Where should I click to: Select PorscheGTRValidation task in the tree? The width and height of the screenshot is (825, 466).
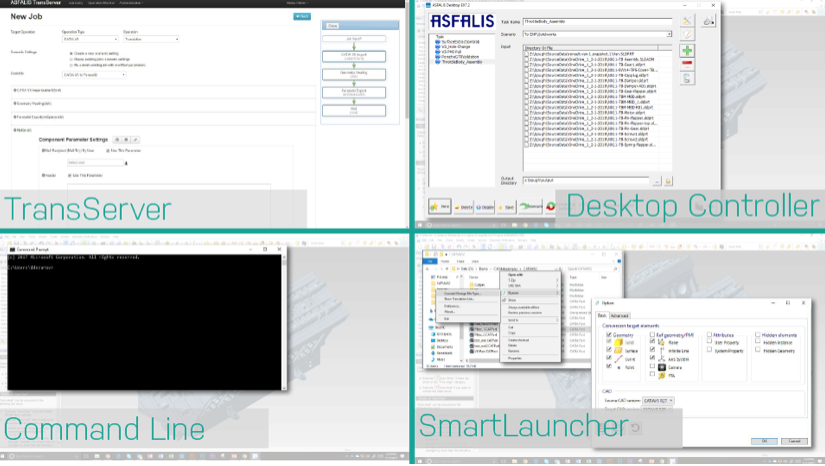pyautogui.click(x=460, y=57)
